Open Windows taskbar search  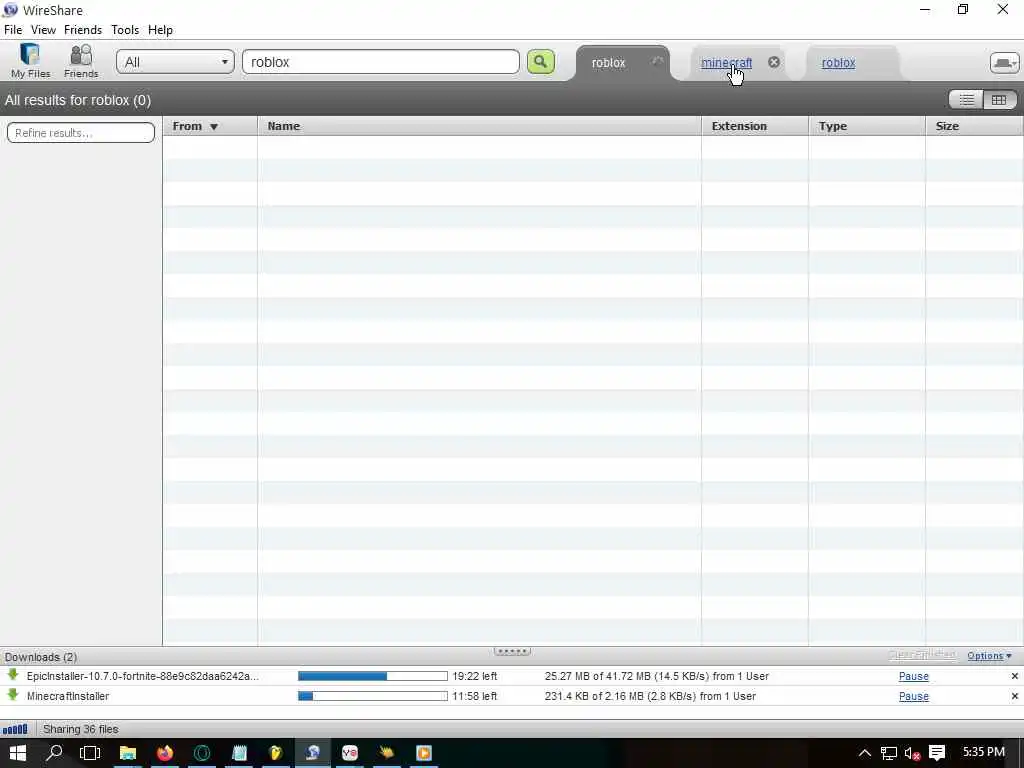(54, 753)
